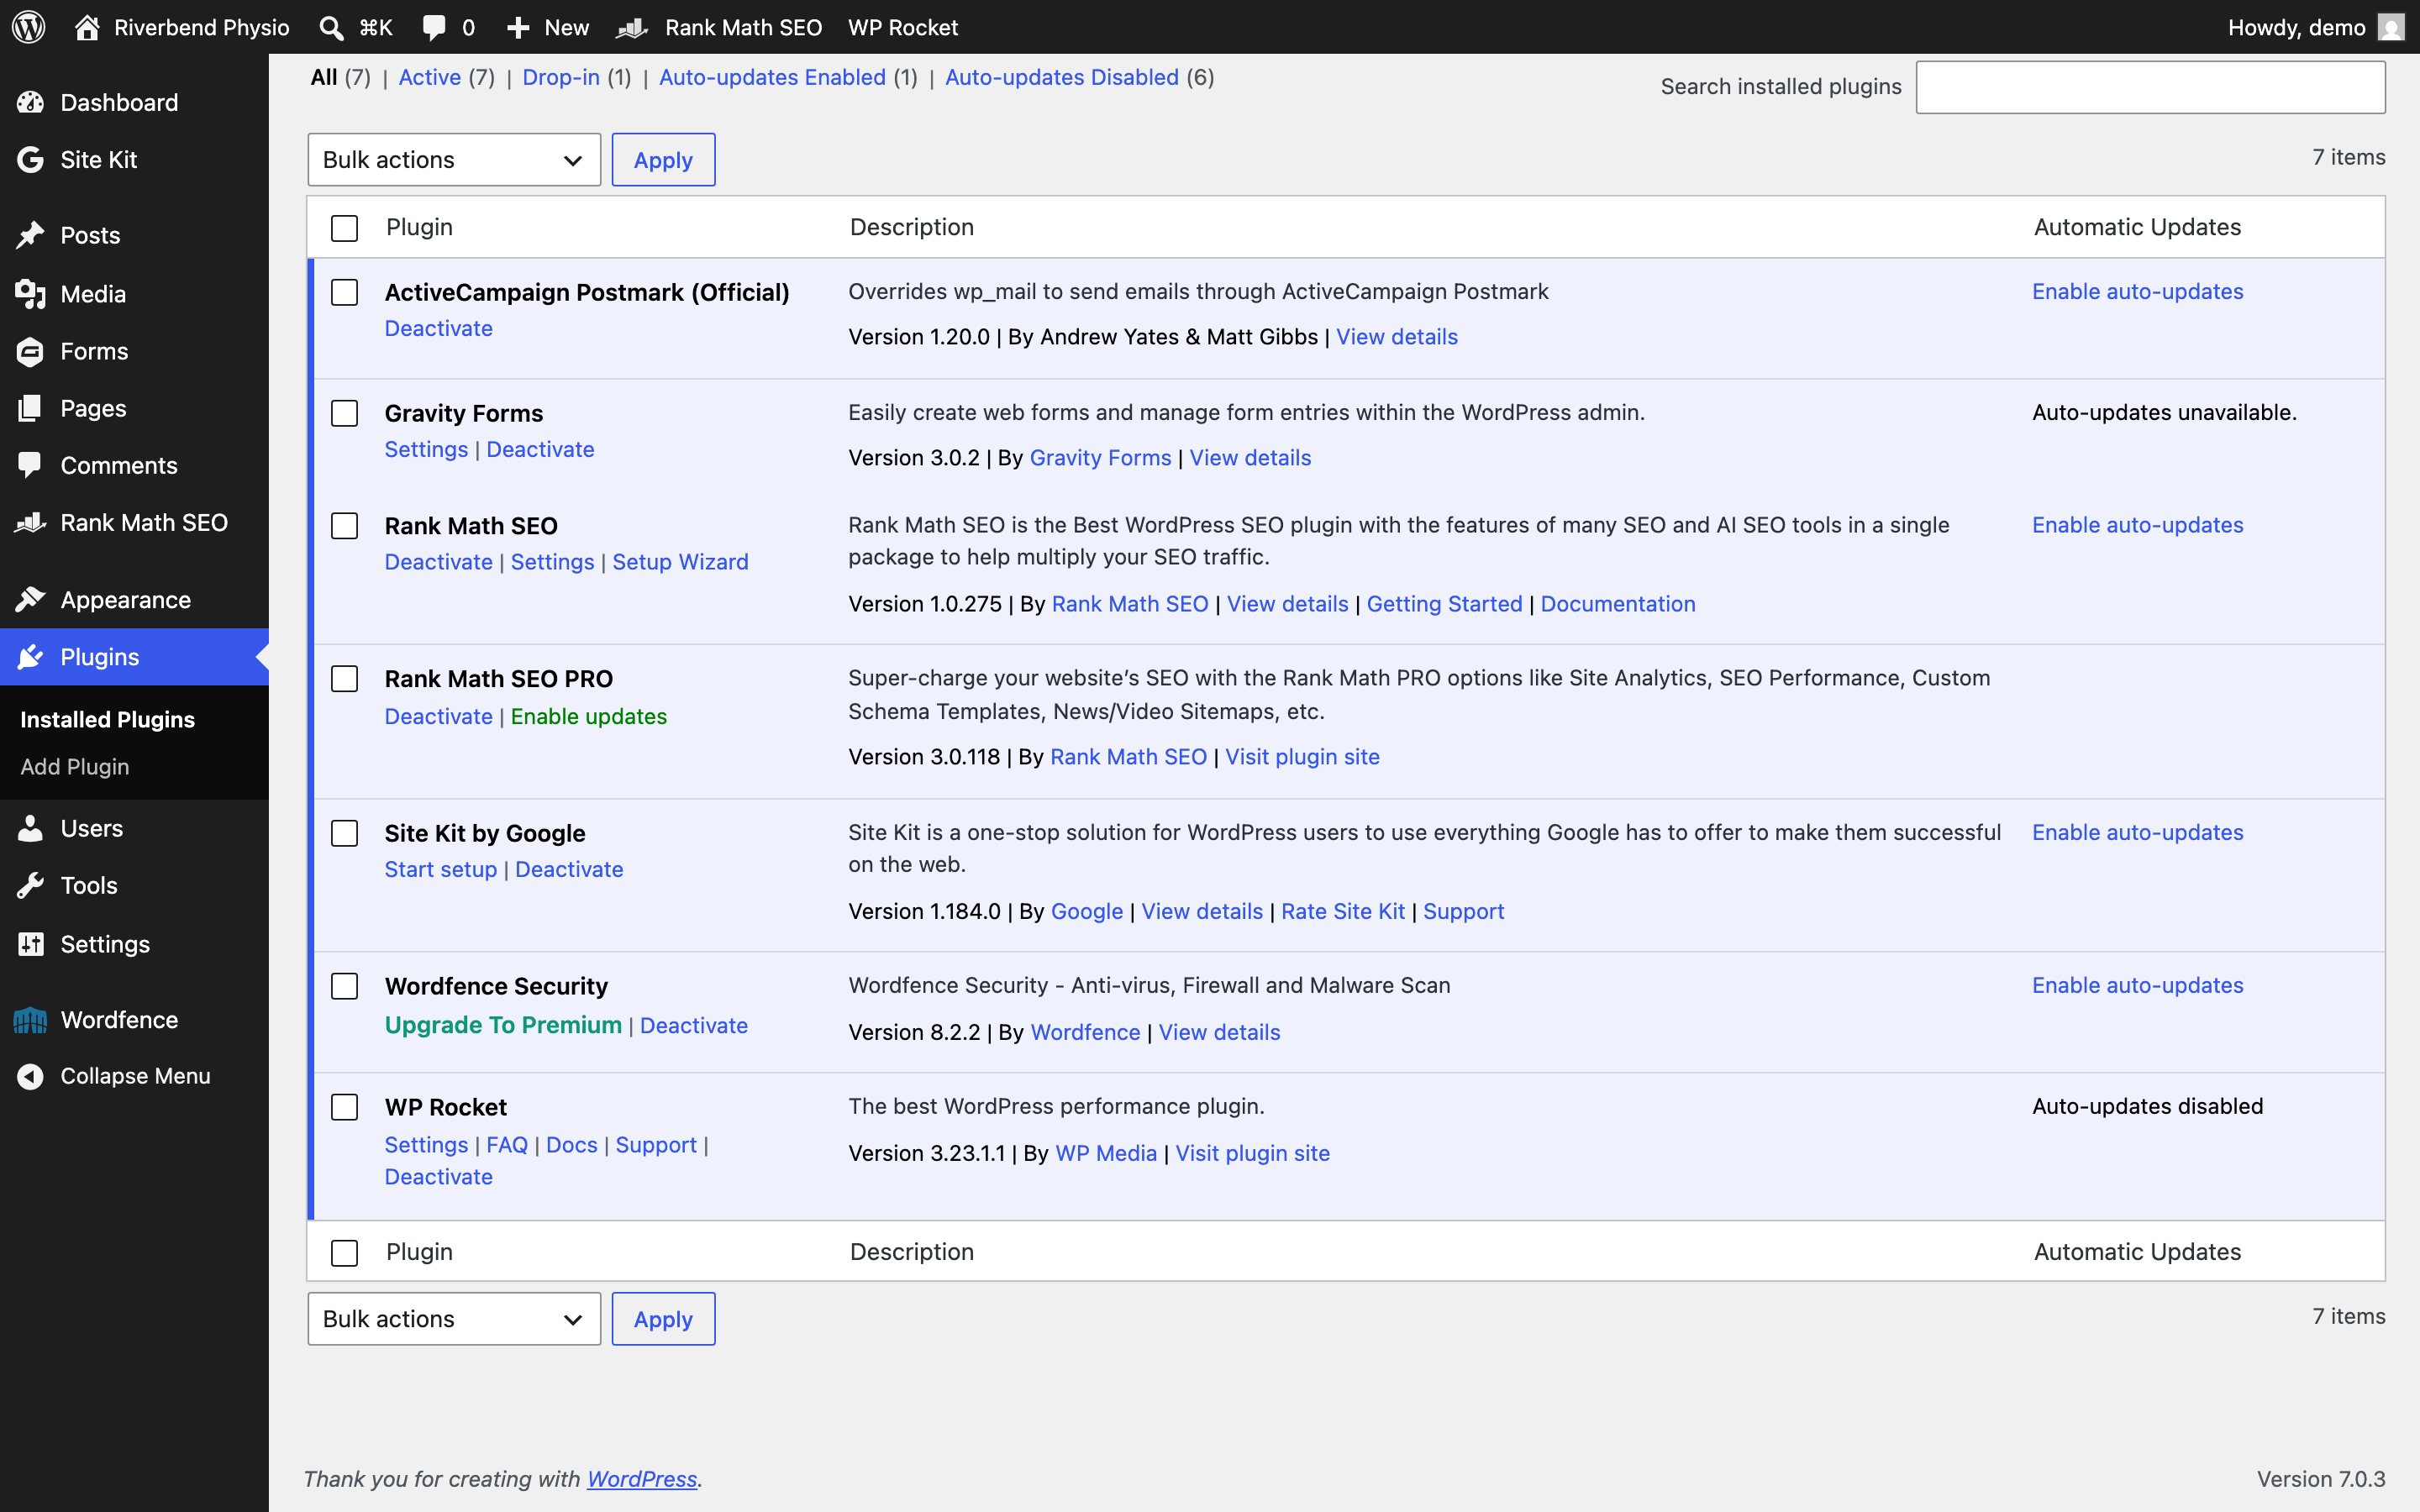Filter by Drop-in plugins
2420x1512 pixels.
pos(561,77)
